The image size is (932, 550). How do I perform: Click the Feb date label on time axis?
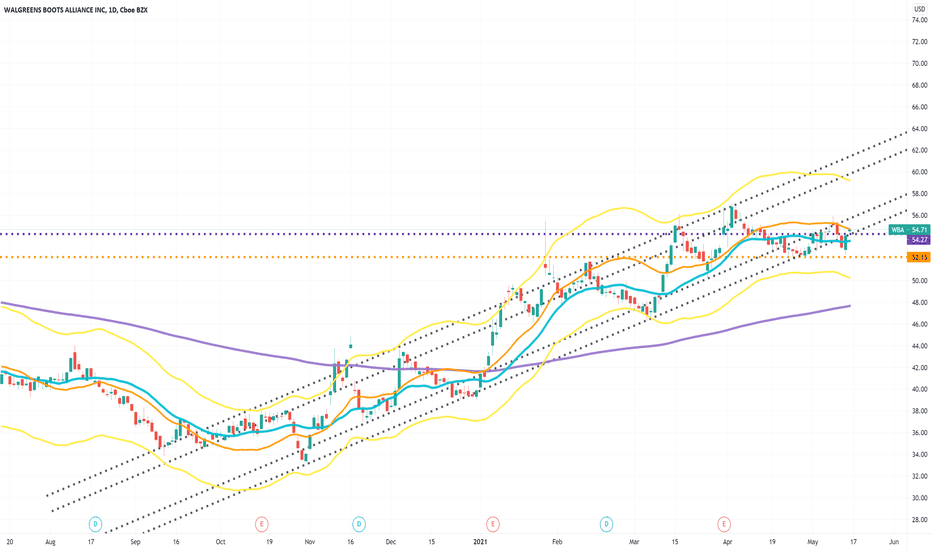pyautogui.click(x=557, y=542)
